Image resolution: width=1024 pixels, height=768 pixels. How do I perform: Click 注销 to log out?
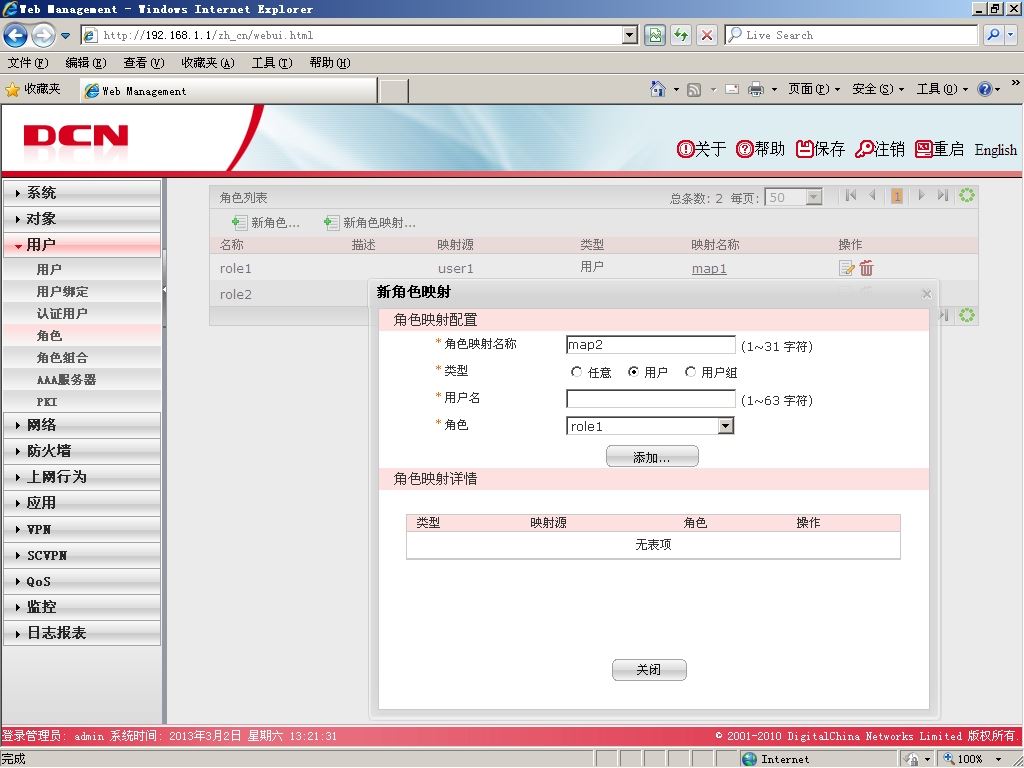tap(880, 150)
